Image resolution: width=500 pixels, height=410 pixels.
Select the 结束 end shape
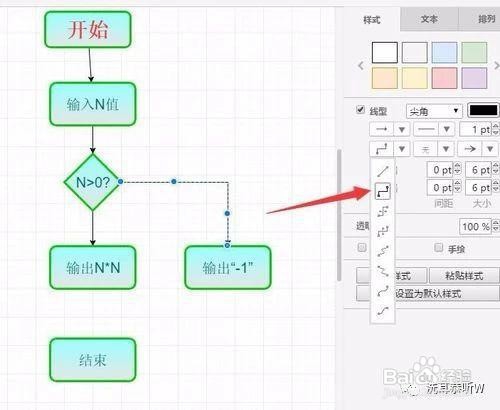pyautogui.click(x=93, y=360)
